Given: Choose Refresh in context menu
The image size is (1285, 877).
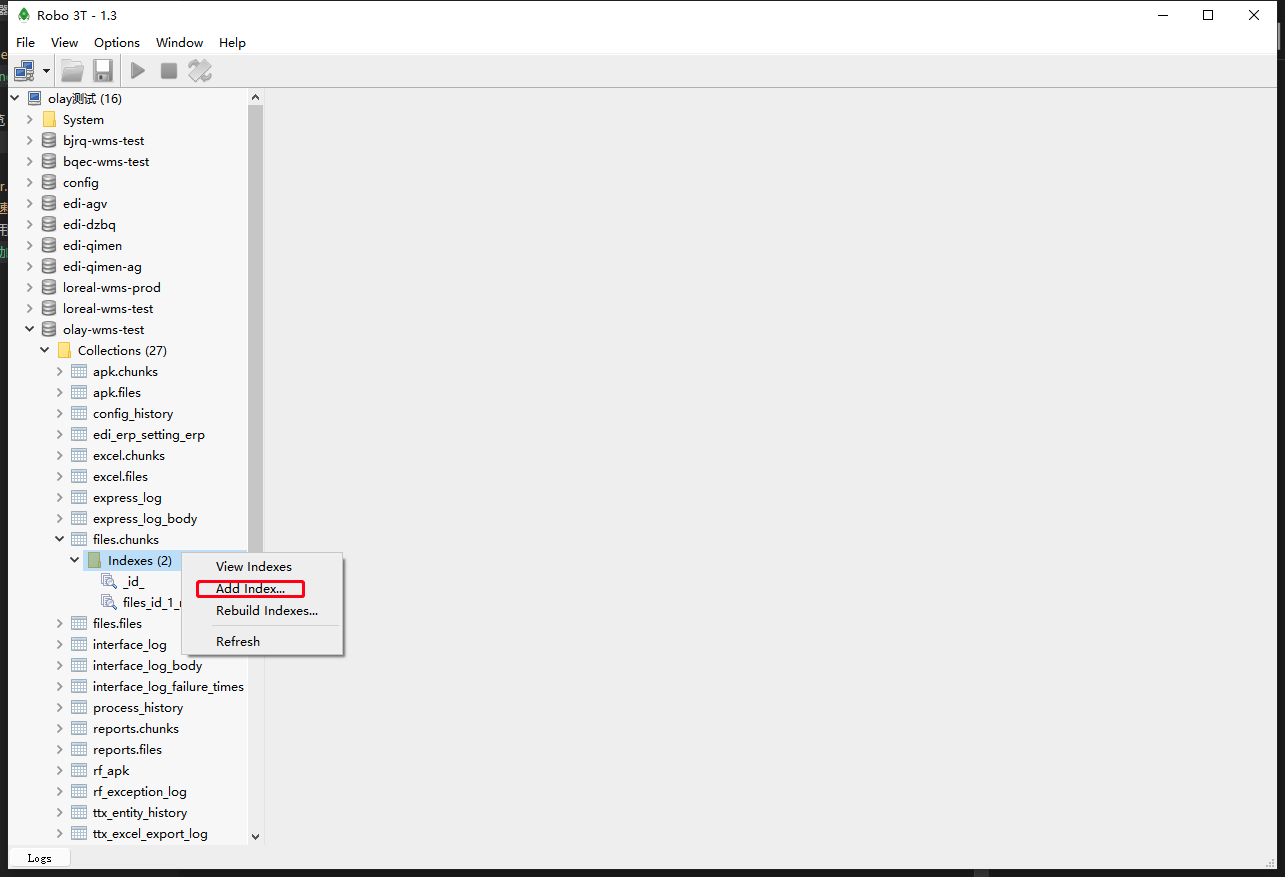Looking at the screenshot, I should click(x=238, y=642).
